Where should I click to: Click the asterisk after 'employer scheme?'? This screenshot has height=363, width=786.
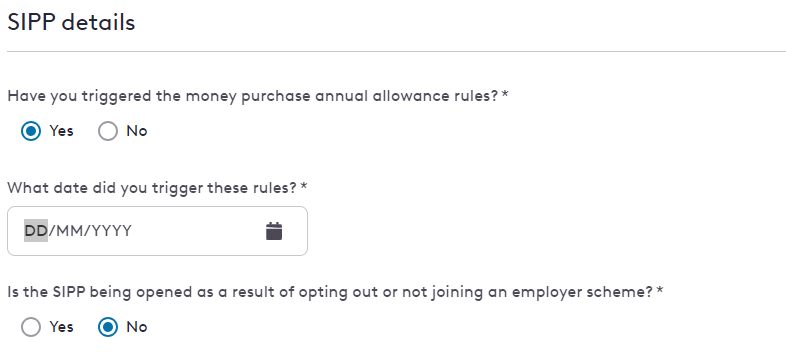[660, 290]
